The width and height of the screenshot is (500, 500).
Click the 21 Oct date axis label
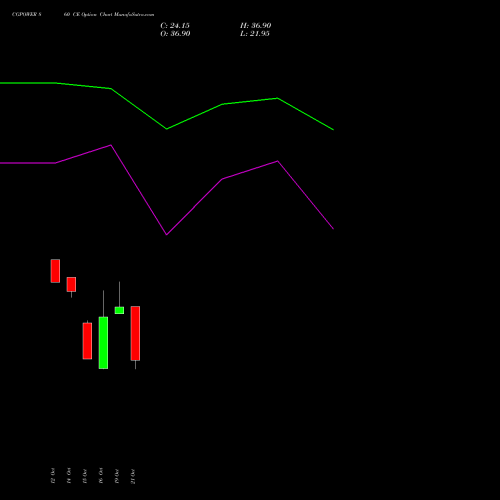point(133,476)
